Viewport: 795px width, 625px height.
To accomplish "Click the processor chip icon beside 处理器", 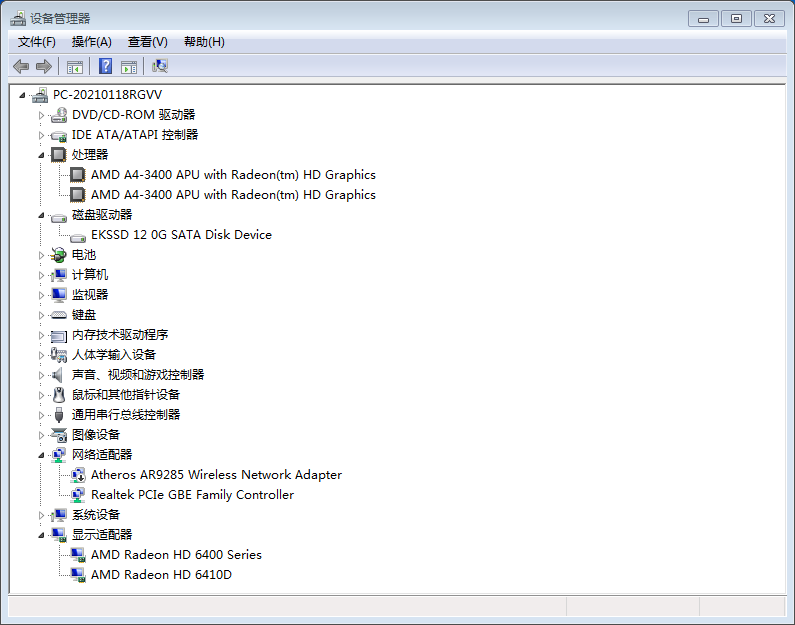I will point(59,155).
